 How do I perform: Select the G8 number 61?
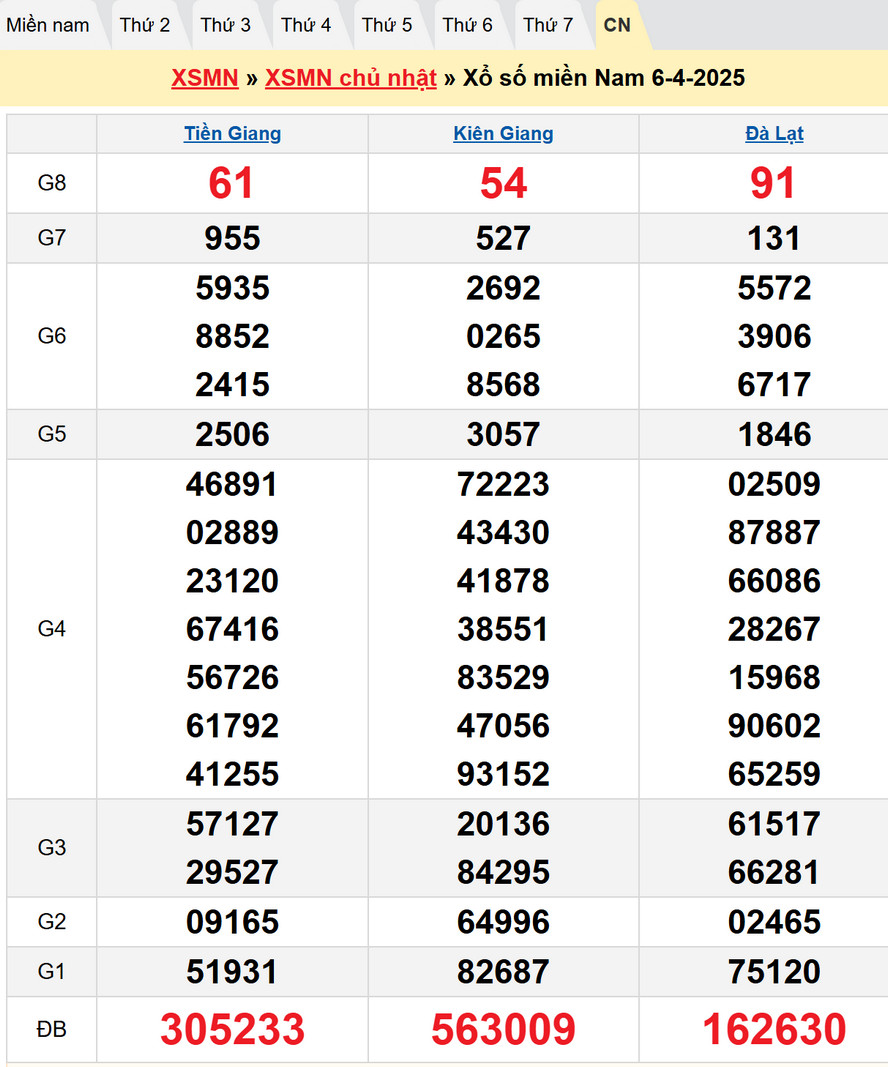pyautogui.click(x=232, y=183)
